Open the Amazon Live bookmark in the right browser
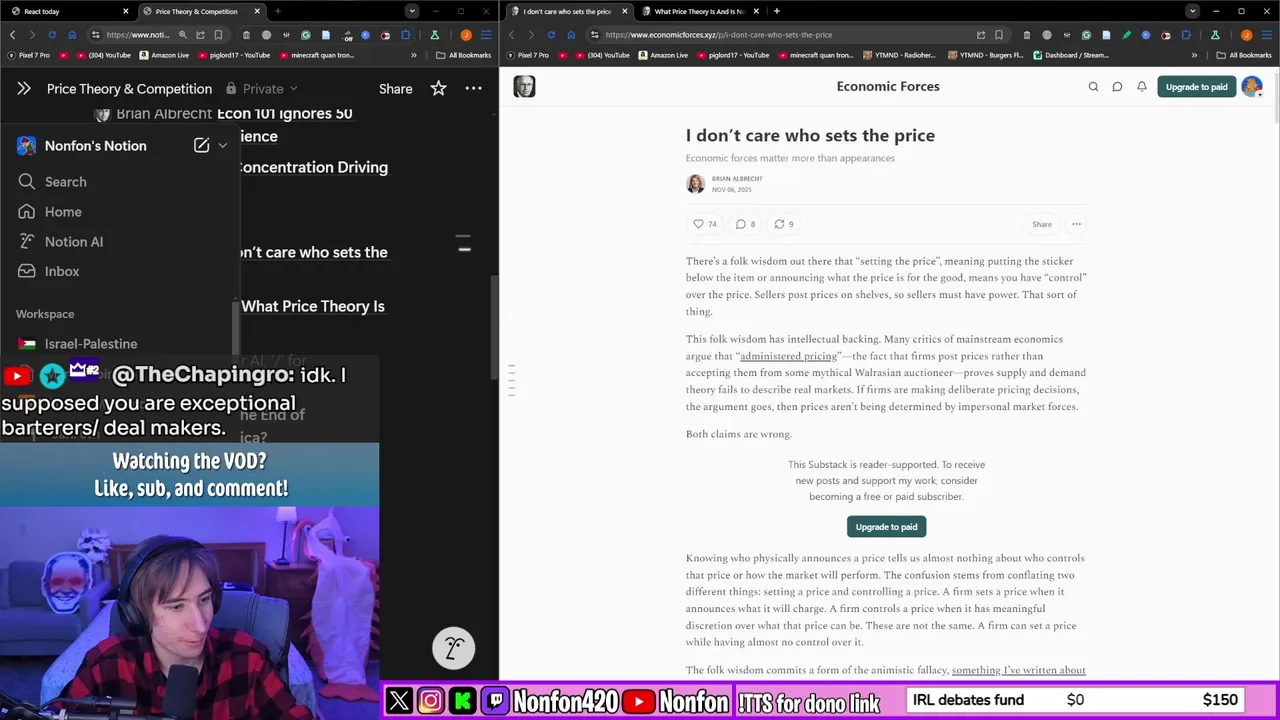The image size is (1280, 720). pos(663,55)
